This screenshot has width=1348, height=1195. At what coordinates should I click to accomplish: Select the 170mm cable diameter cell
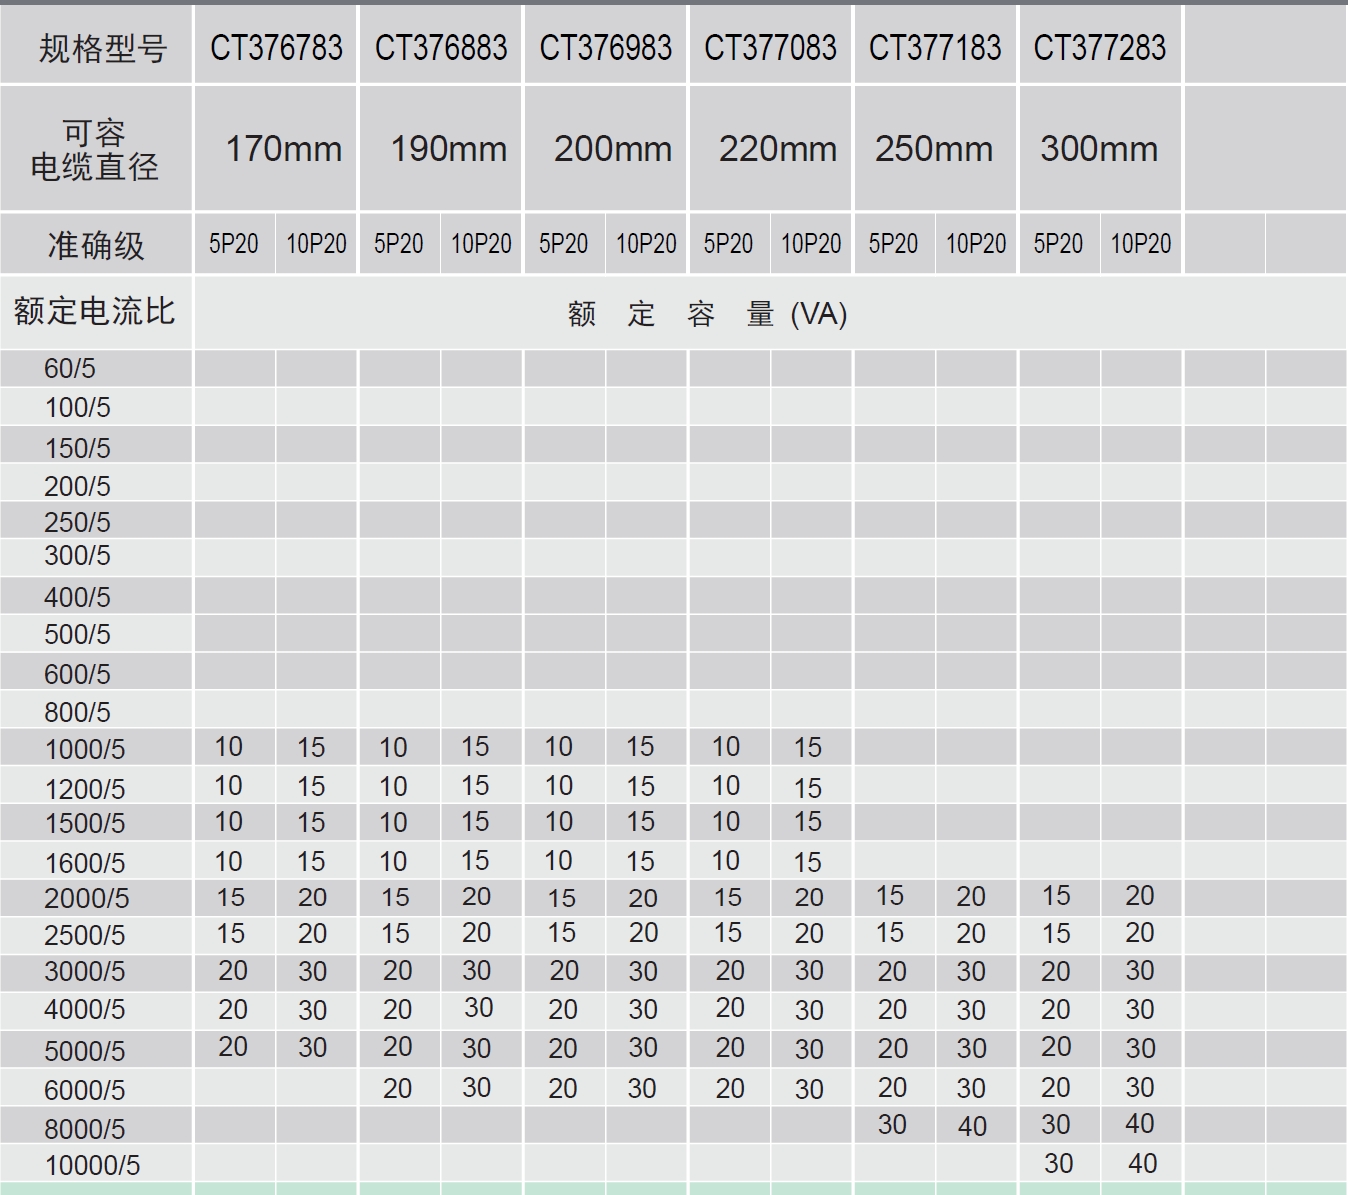click(283, 149)
